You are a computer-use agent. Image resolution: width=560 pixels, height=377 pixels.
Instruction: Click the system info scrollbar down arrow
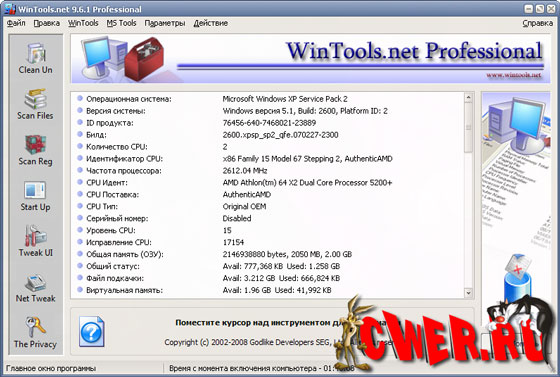[469, 293]
